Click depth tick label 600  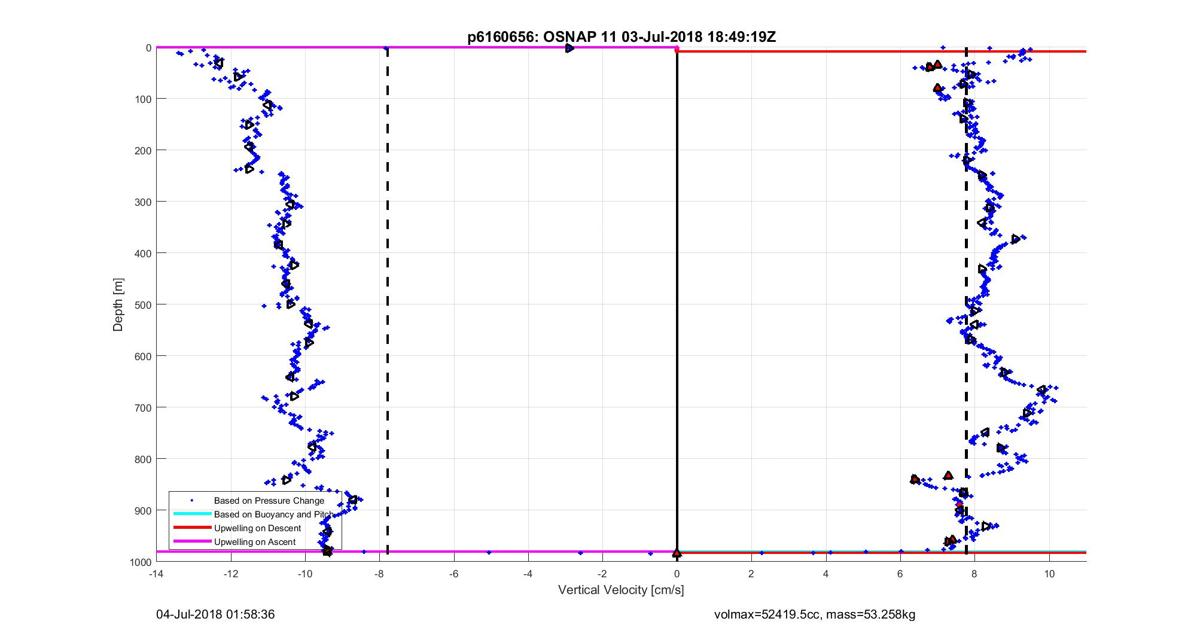142,356
